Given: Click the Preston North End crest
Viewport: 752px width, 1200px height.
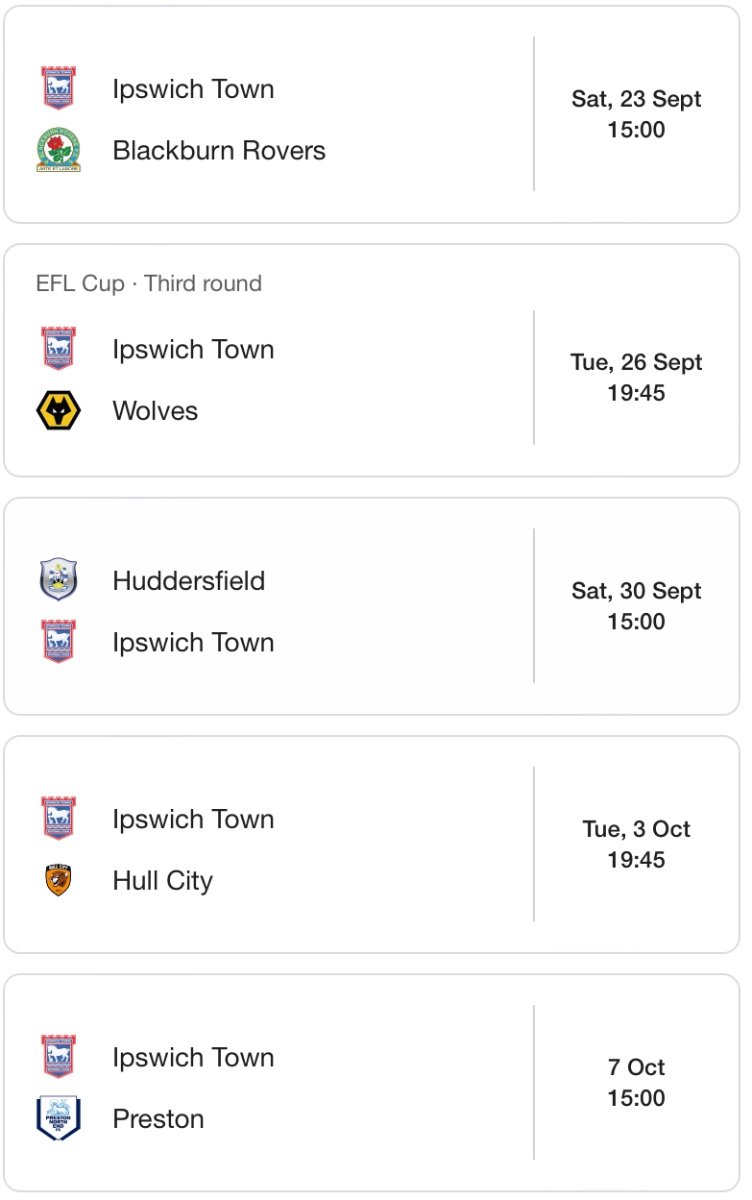Looking at the screenshot, I should [58, 1118].
